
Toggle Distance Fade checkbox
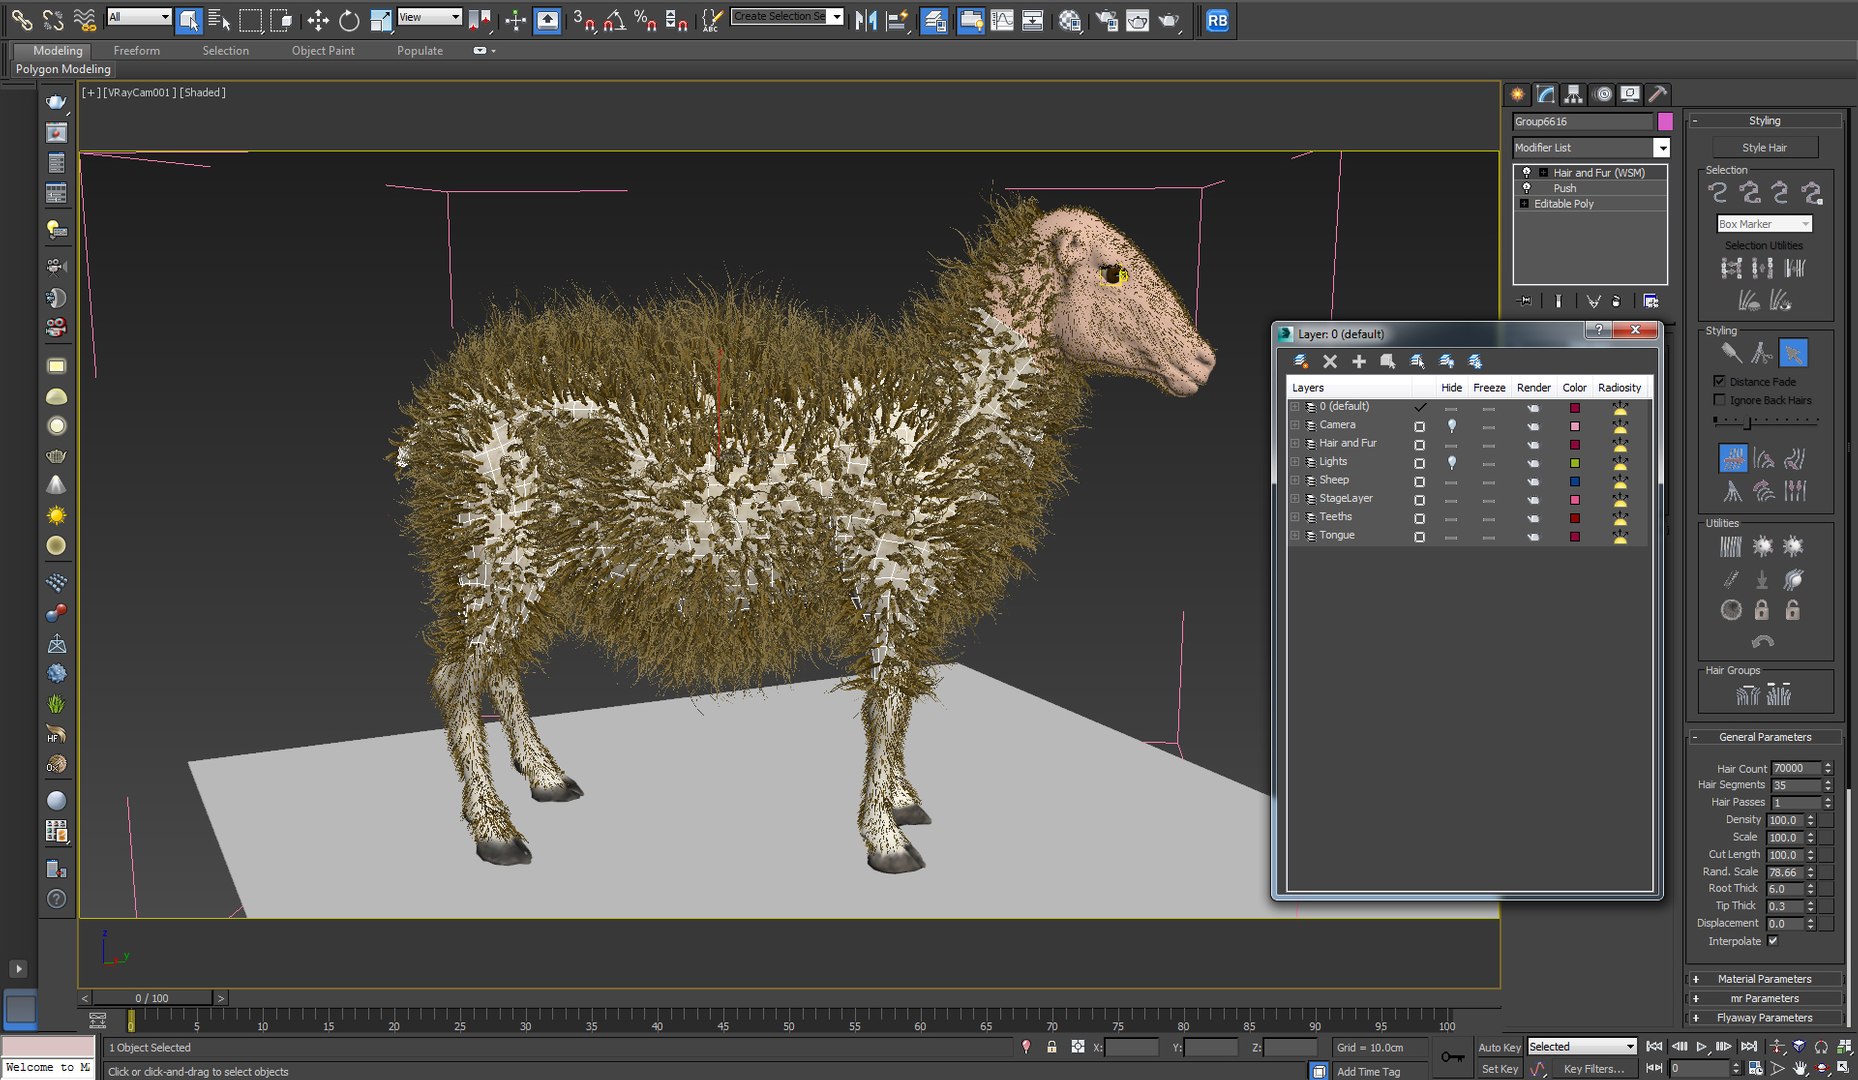1719,381
